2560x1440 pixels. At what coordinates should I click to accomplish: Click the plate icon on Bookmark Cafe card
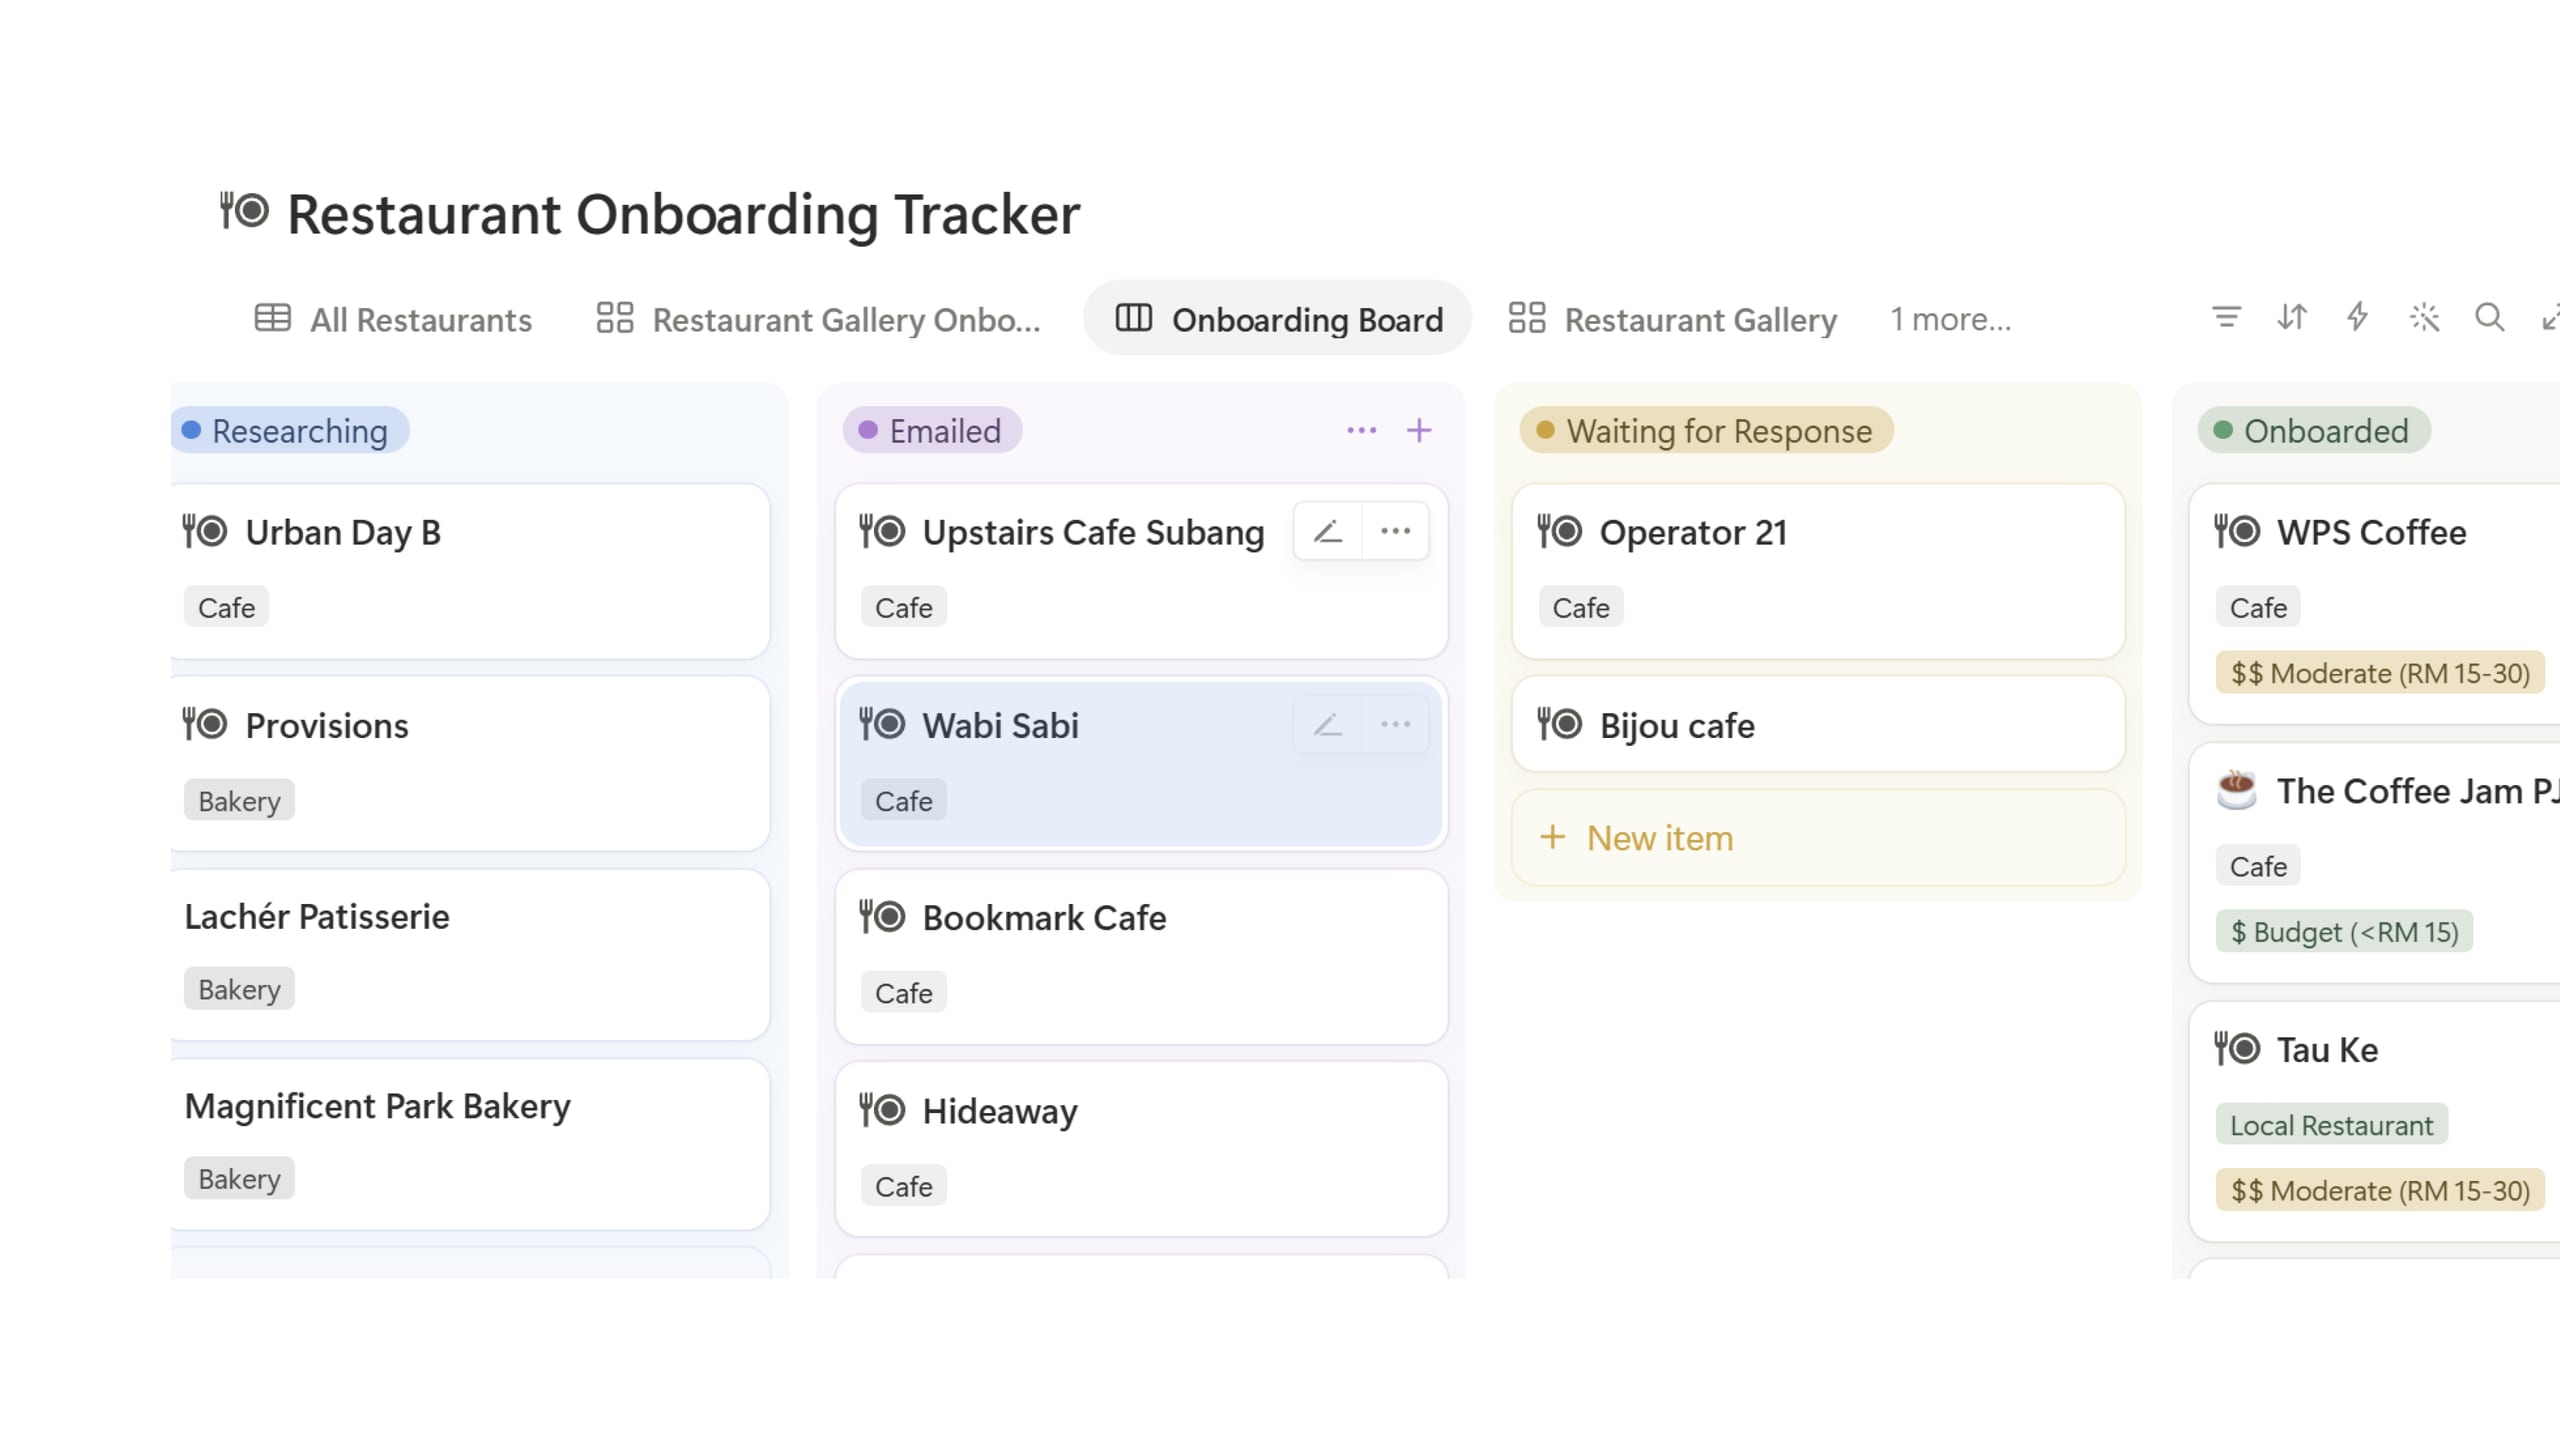point(882,917)
